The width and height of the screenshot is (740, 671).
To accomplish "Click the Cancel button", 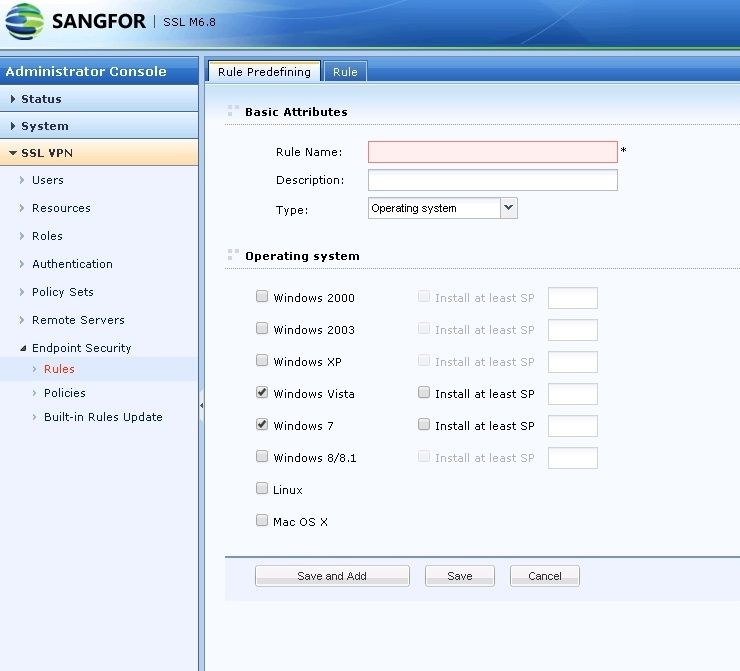I will coord(545,576).
